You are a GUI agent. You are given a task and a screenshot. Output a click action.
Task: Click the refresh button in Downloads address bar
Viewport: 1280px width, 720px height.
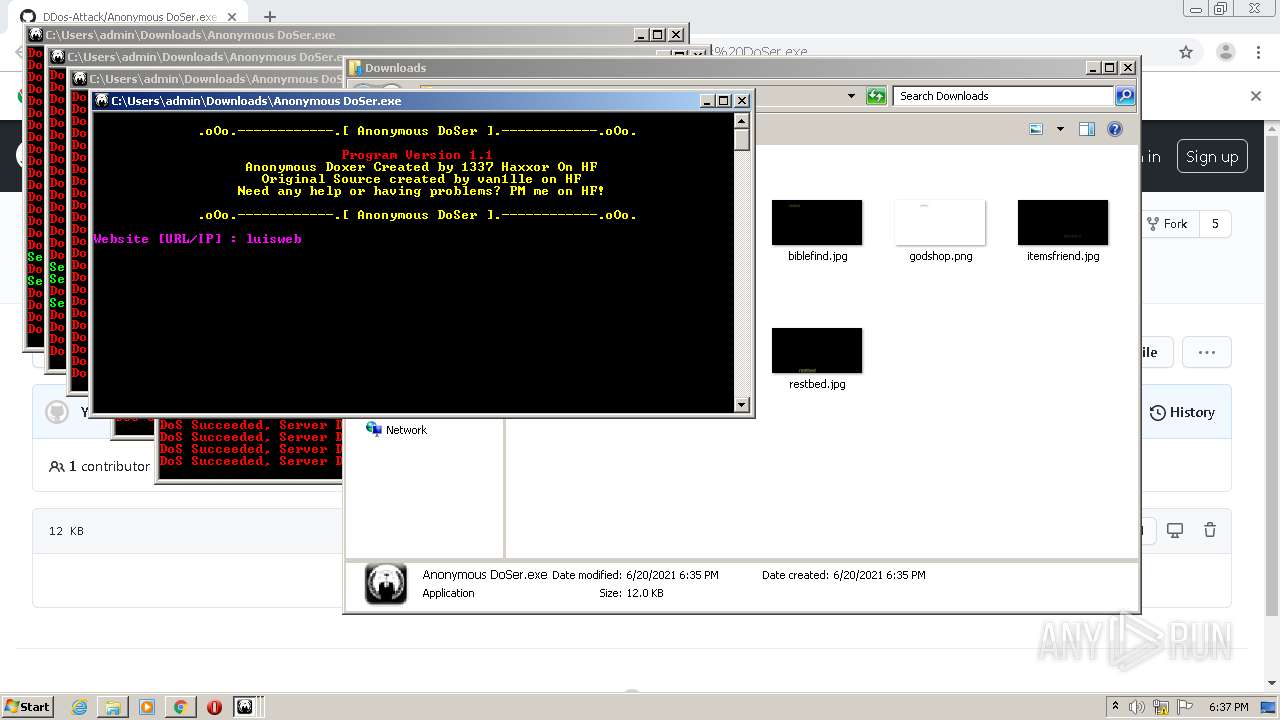876,96
